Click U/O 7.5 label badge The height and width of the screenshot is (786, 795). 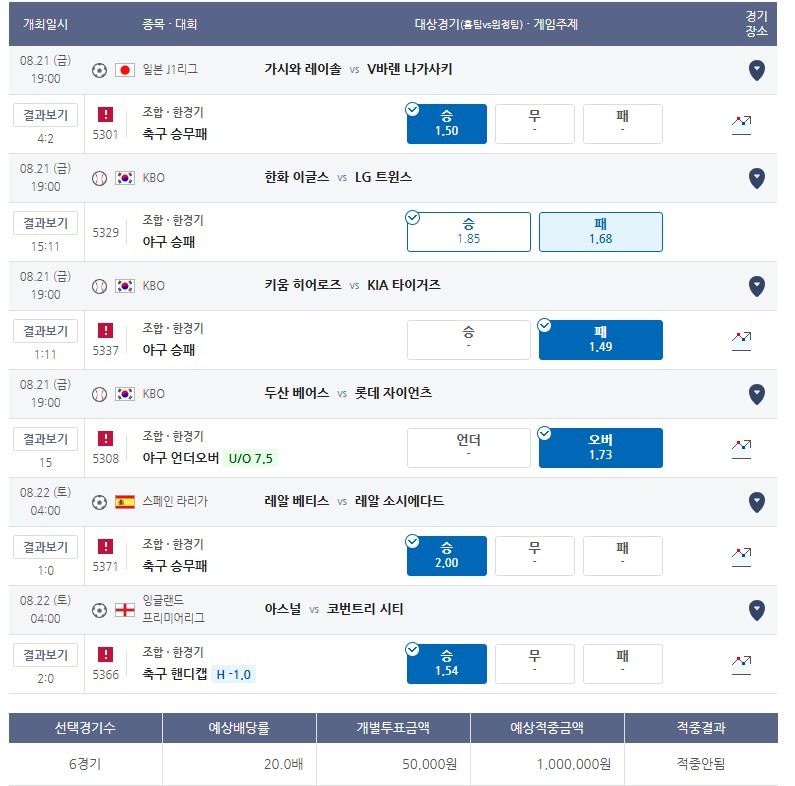[x=250, y=458]
